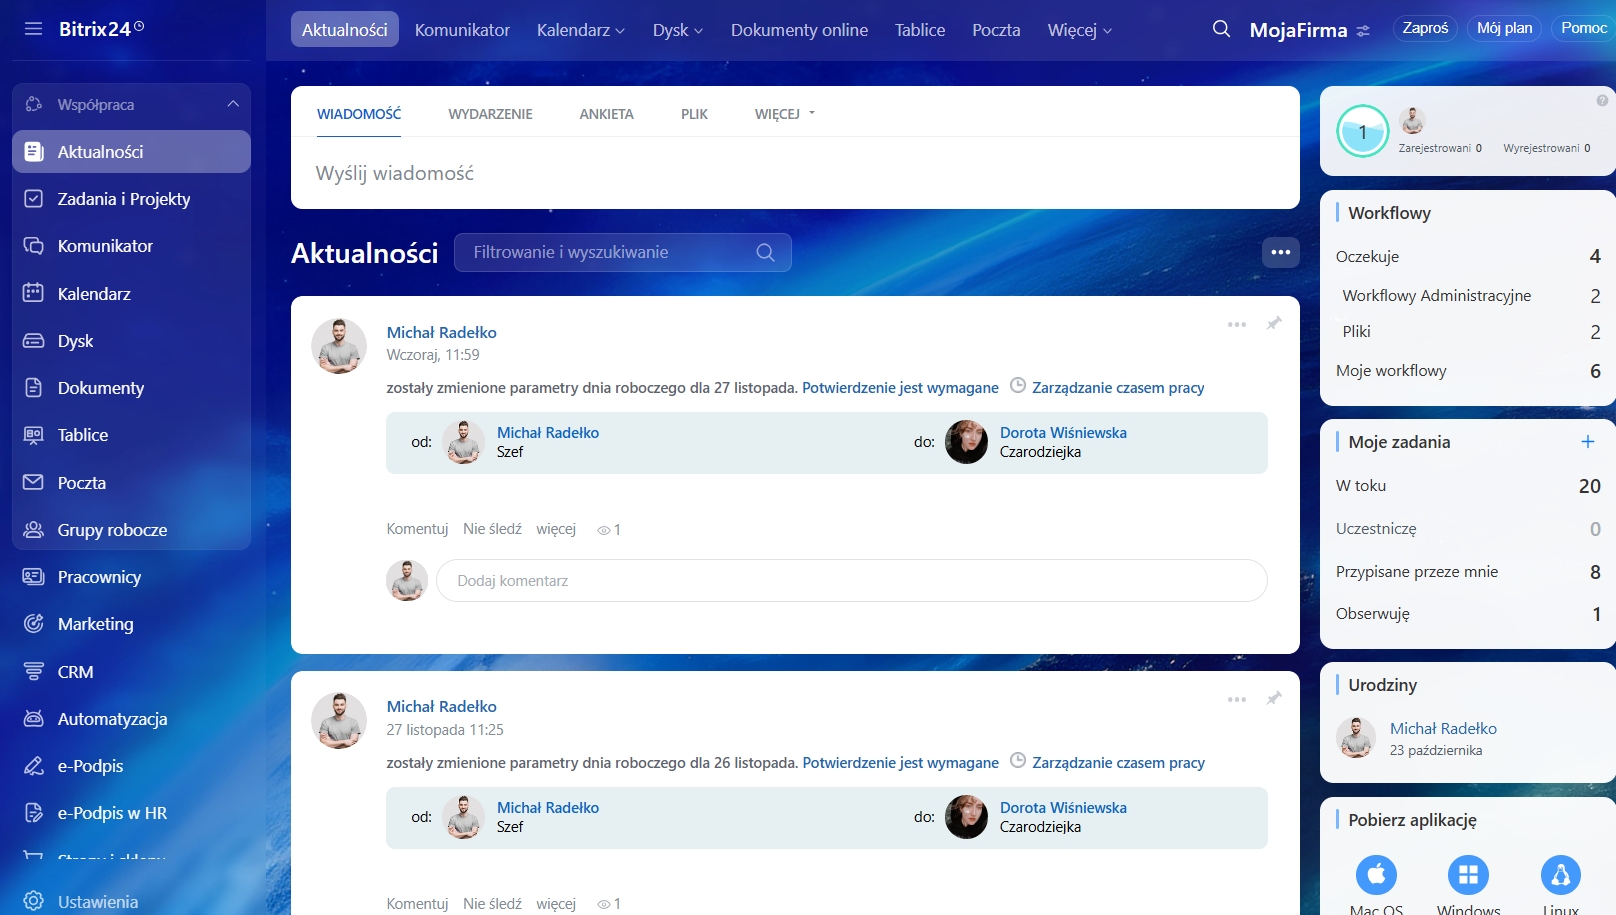
Task: Open Zarządzanie czasem pracy link in first post
Action: [1118, 388]
